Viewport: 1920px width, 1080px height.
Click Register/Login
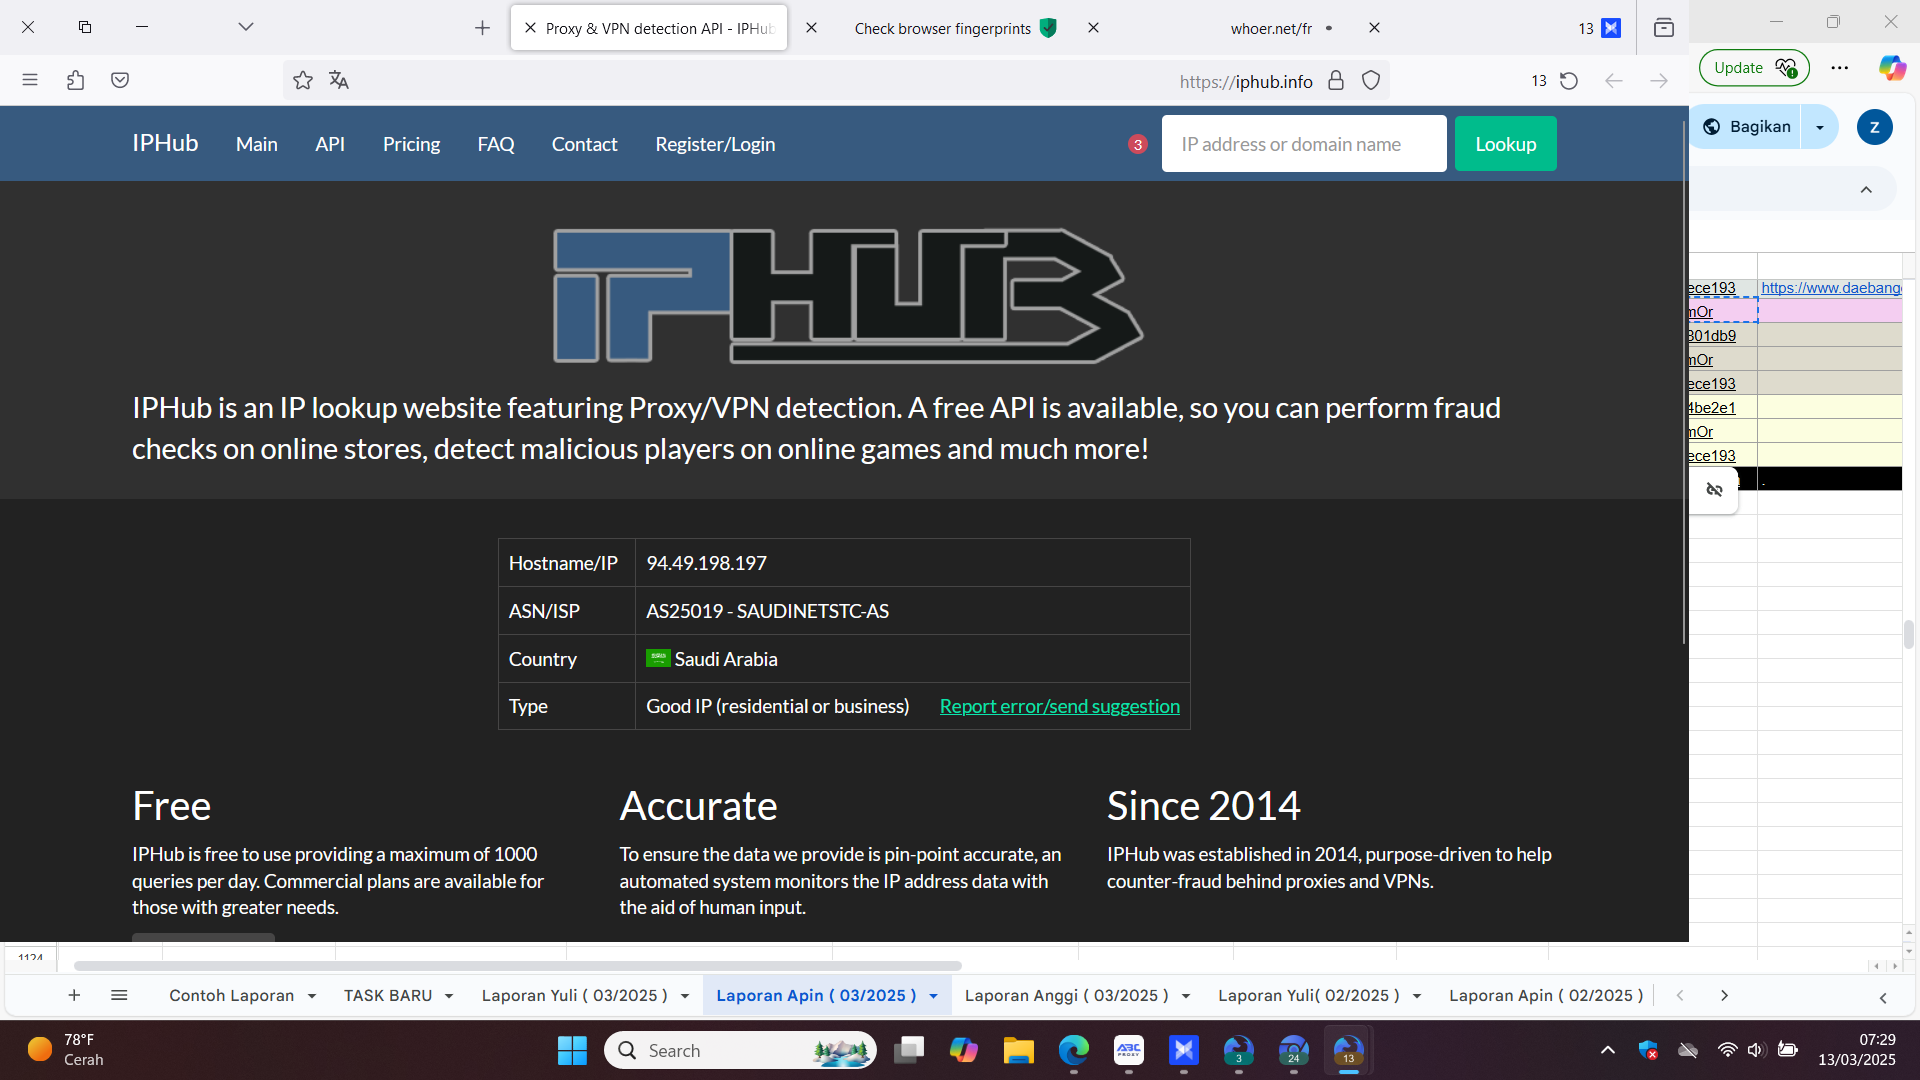715,144
